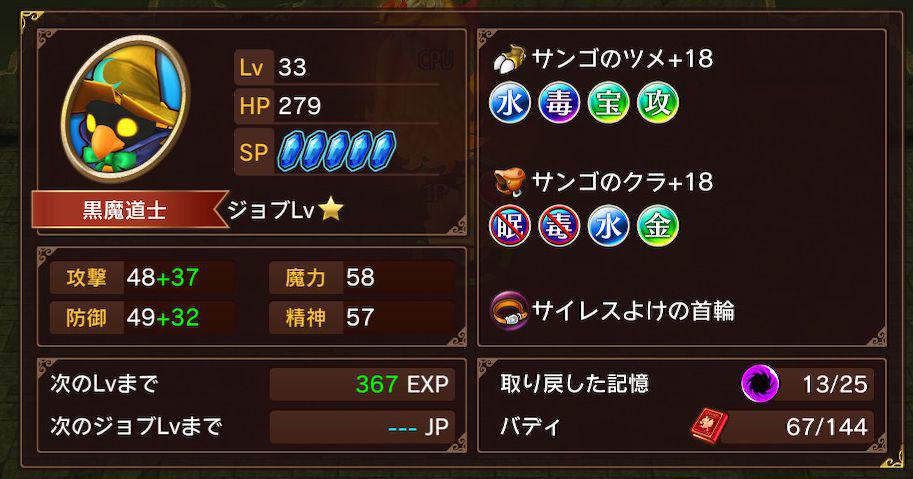Click the gold job level star
Image resolution: width=913 pixels, height=479 pixels.
tap(331, 208)
